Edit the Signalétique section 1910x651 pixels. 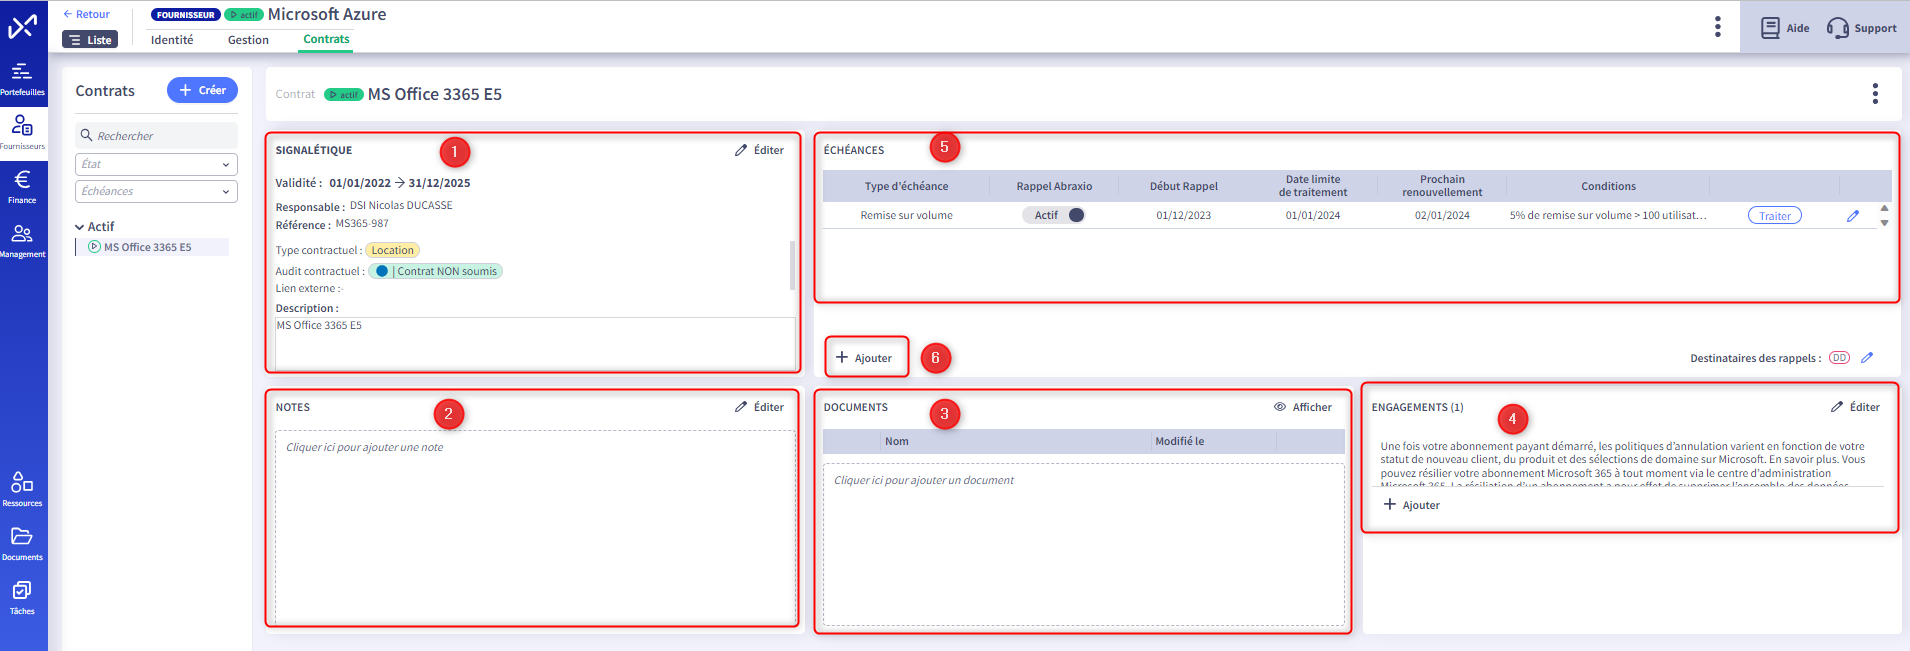pos(759,150)
